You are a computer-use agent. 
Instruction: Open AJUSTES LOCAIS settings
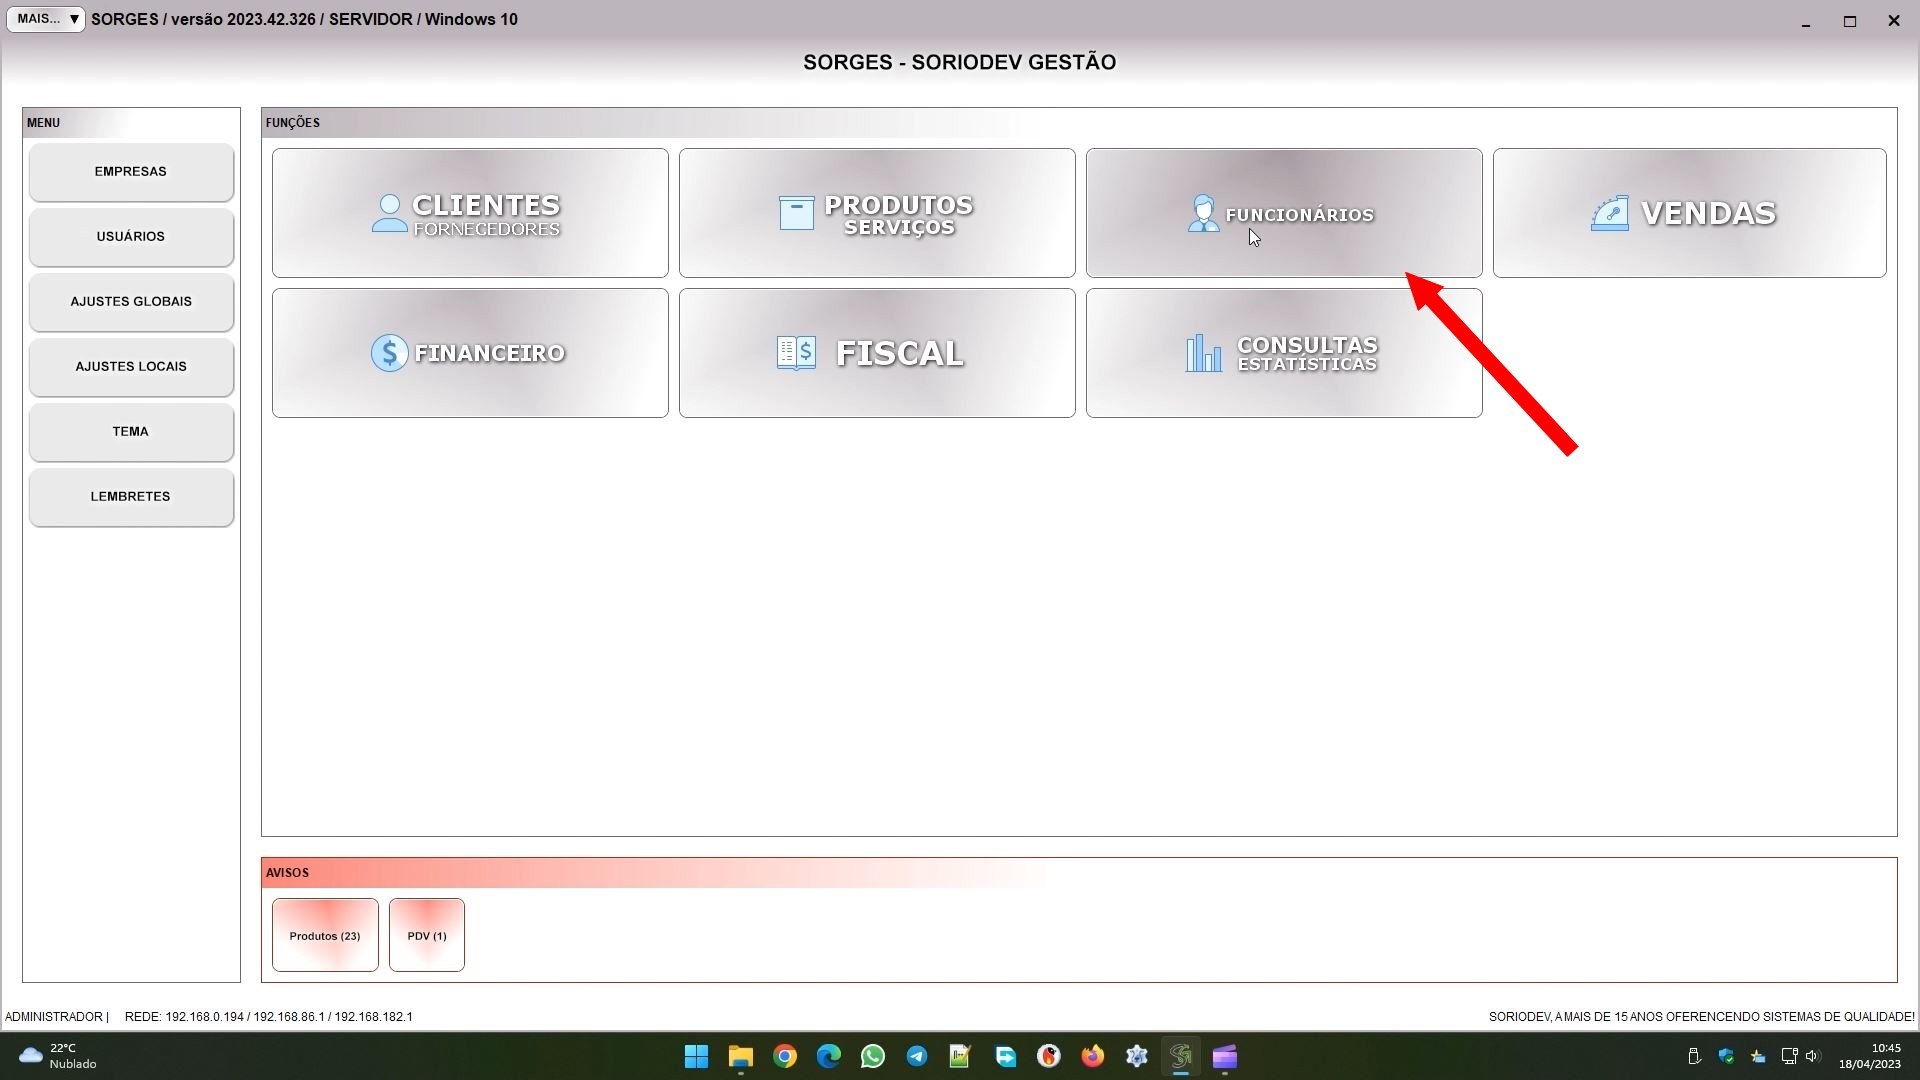pyautogui.click(x=131, y=367)
